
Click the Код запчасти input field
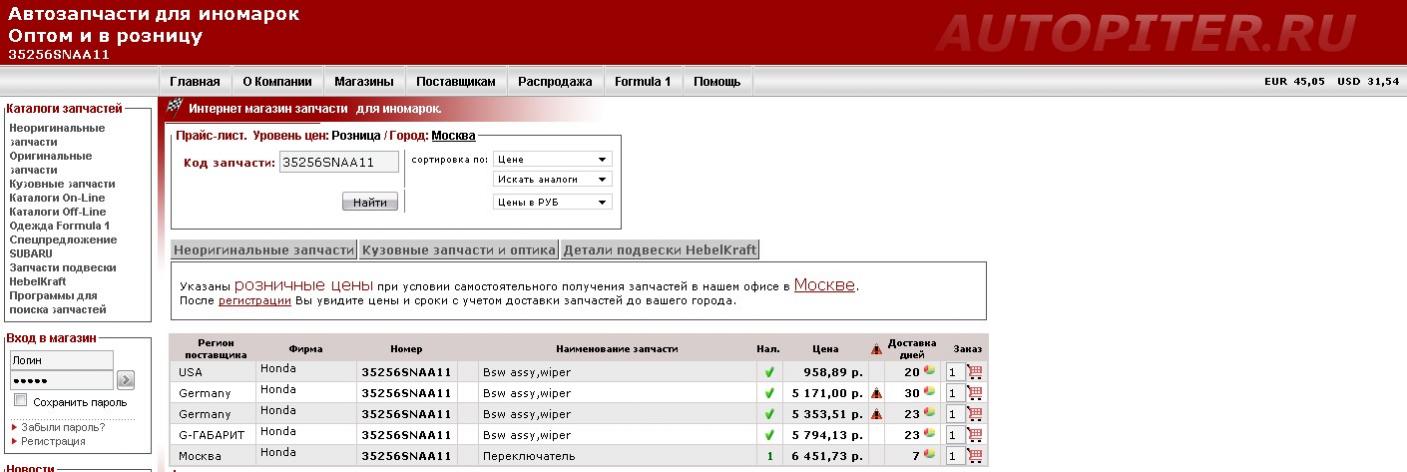tap(339, 162)
